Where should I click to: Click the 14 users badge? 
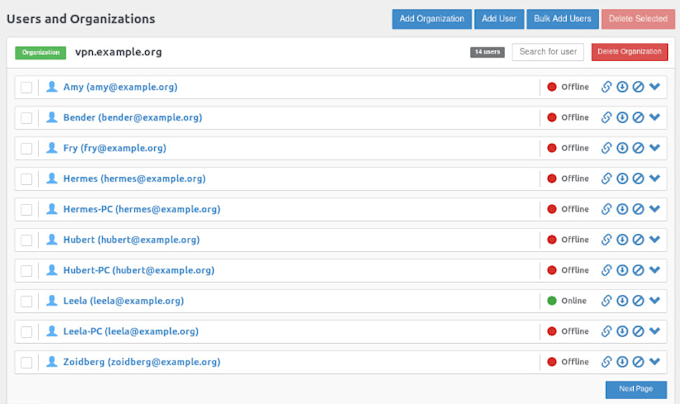click(x=487, y=52)
